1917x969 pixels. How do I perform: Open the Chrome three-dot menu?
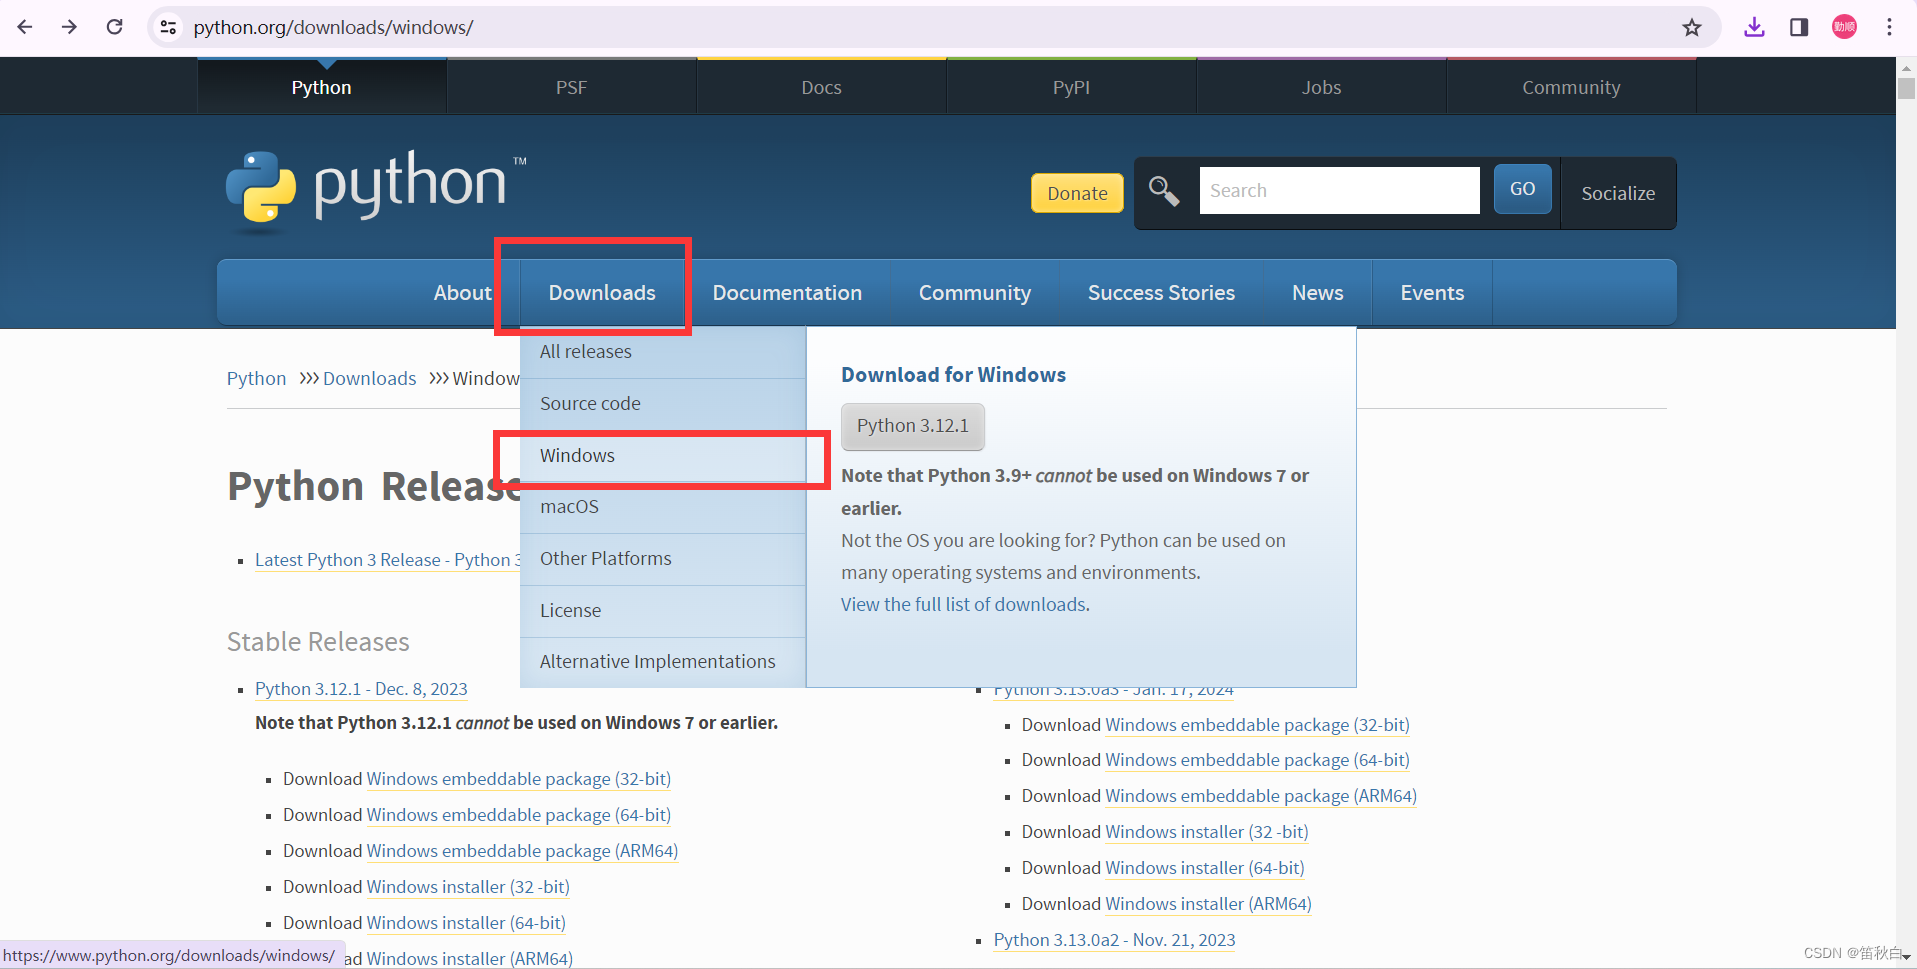pyautogui.click(x=1889, y=27)
